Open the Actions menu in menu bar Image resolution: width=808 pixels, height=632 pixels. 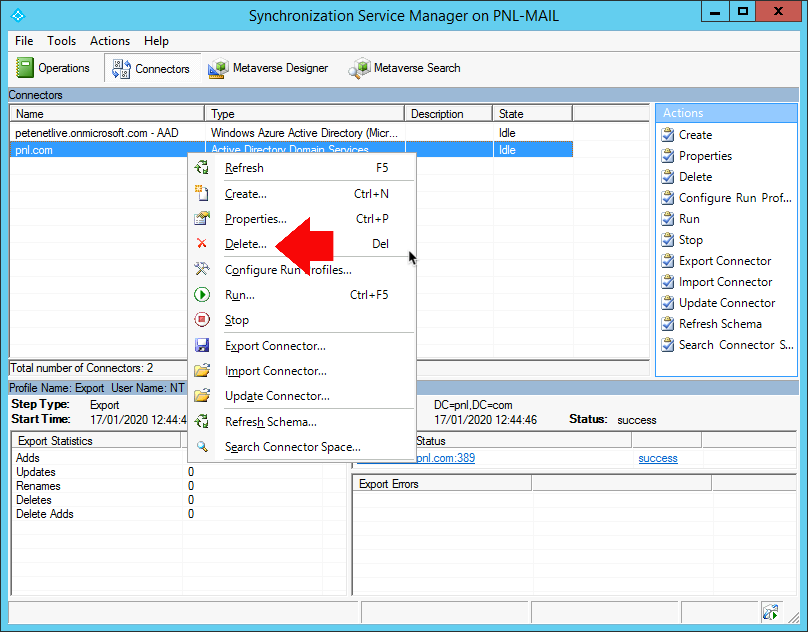(110, 41)
